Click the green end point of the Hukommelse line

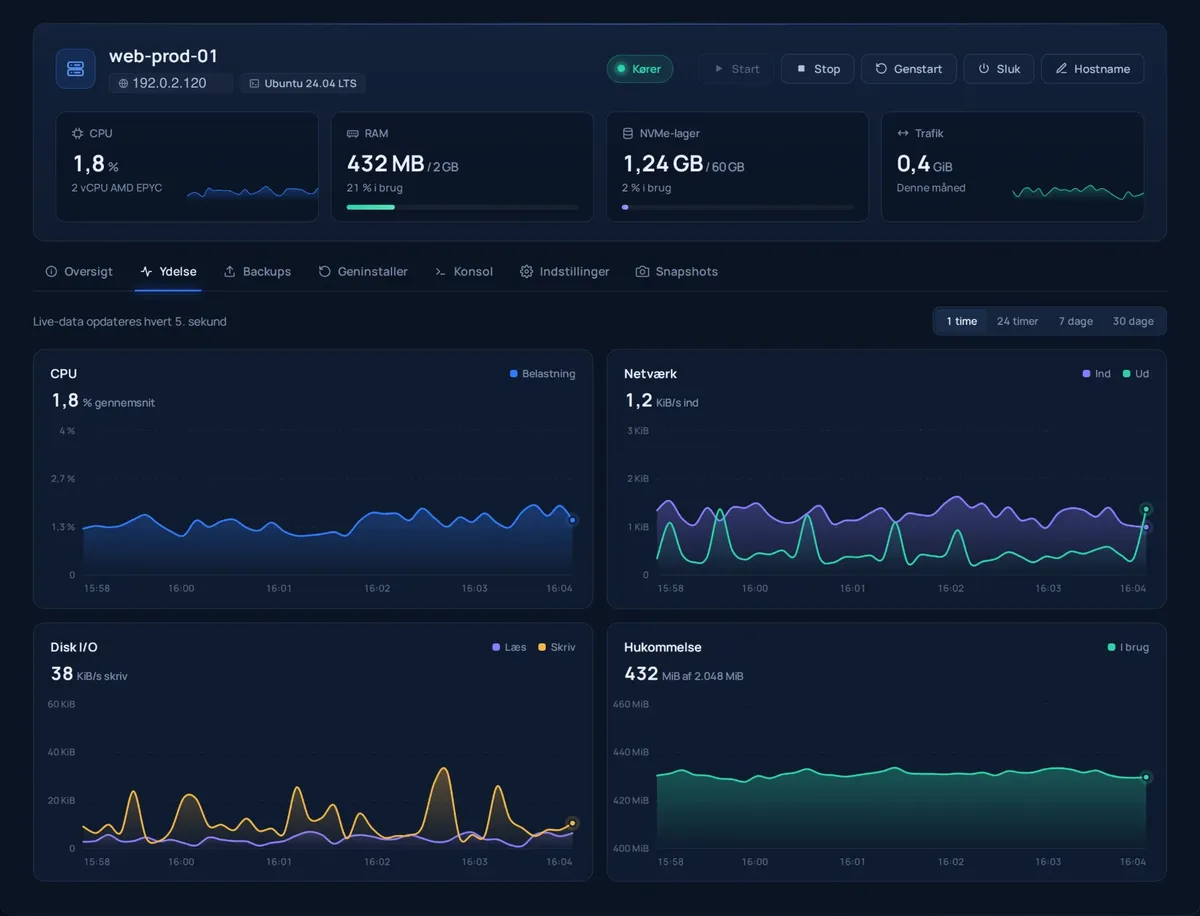(x=1146, y=777)
